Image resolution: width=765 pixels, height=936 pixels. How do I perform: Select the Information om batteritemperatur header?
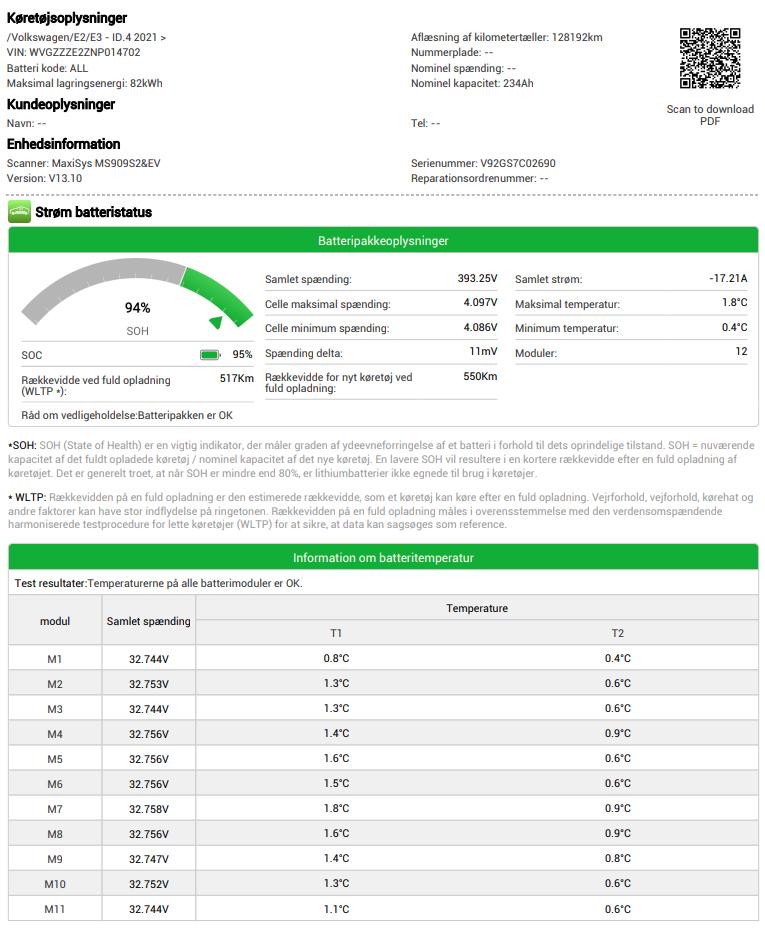coord(383,558)
